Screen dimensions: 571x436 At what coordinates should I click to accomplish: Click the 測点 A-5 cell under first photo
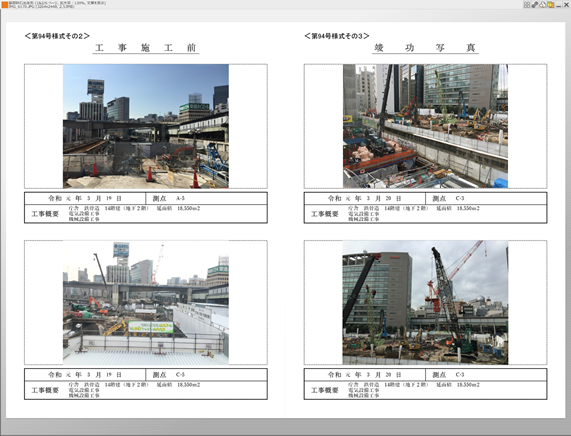[x=206, y=199]
